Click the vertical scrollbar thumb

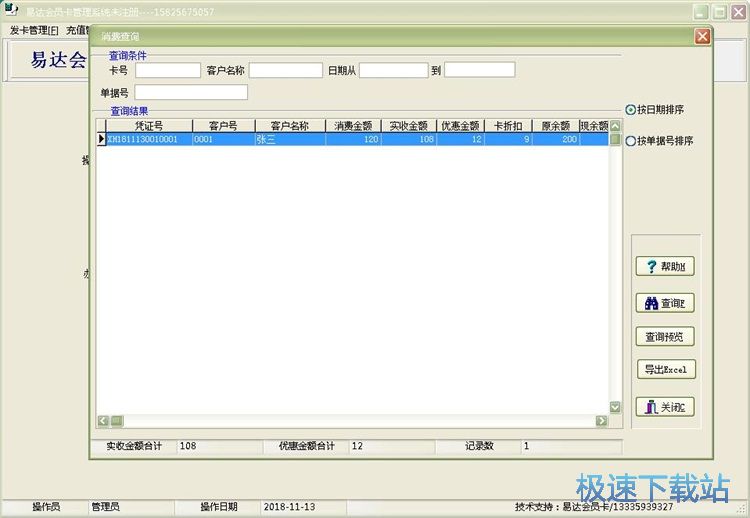coord(615,139)
